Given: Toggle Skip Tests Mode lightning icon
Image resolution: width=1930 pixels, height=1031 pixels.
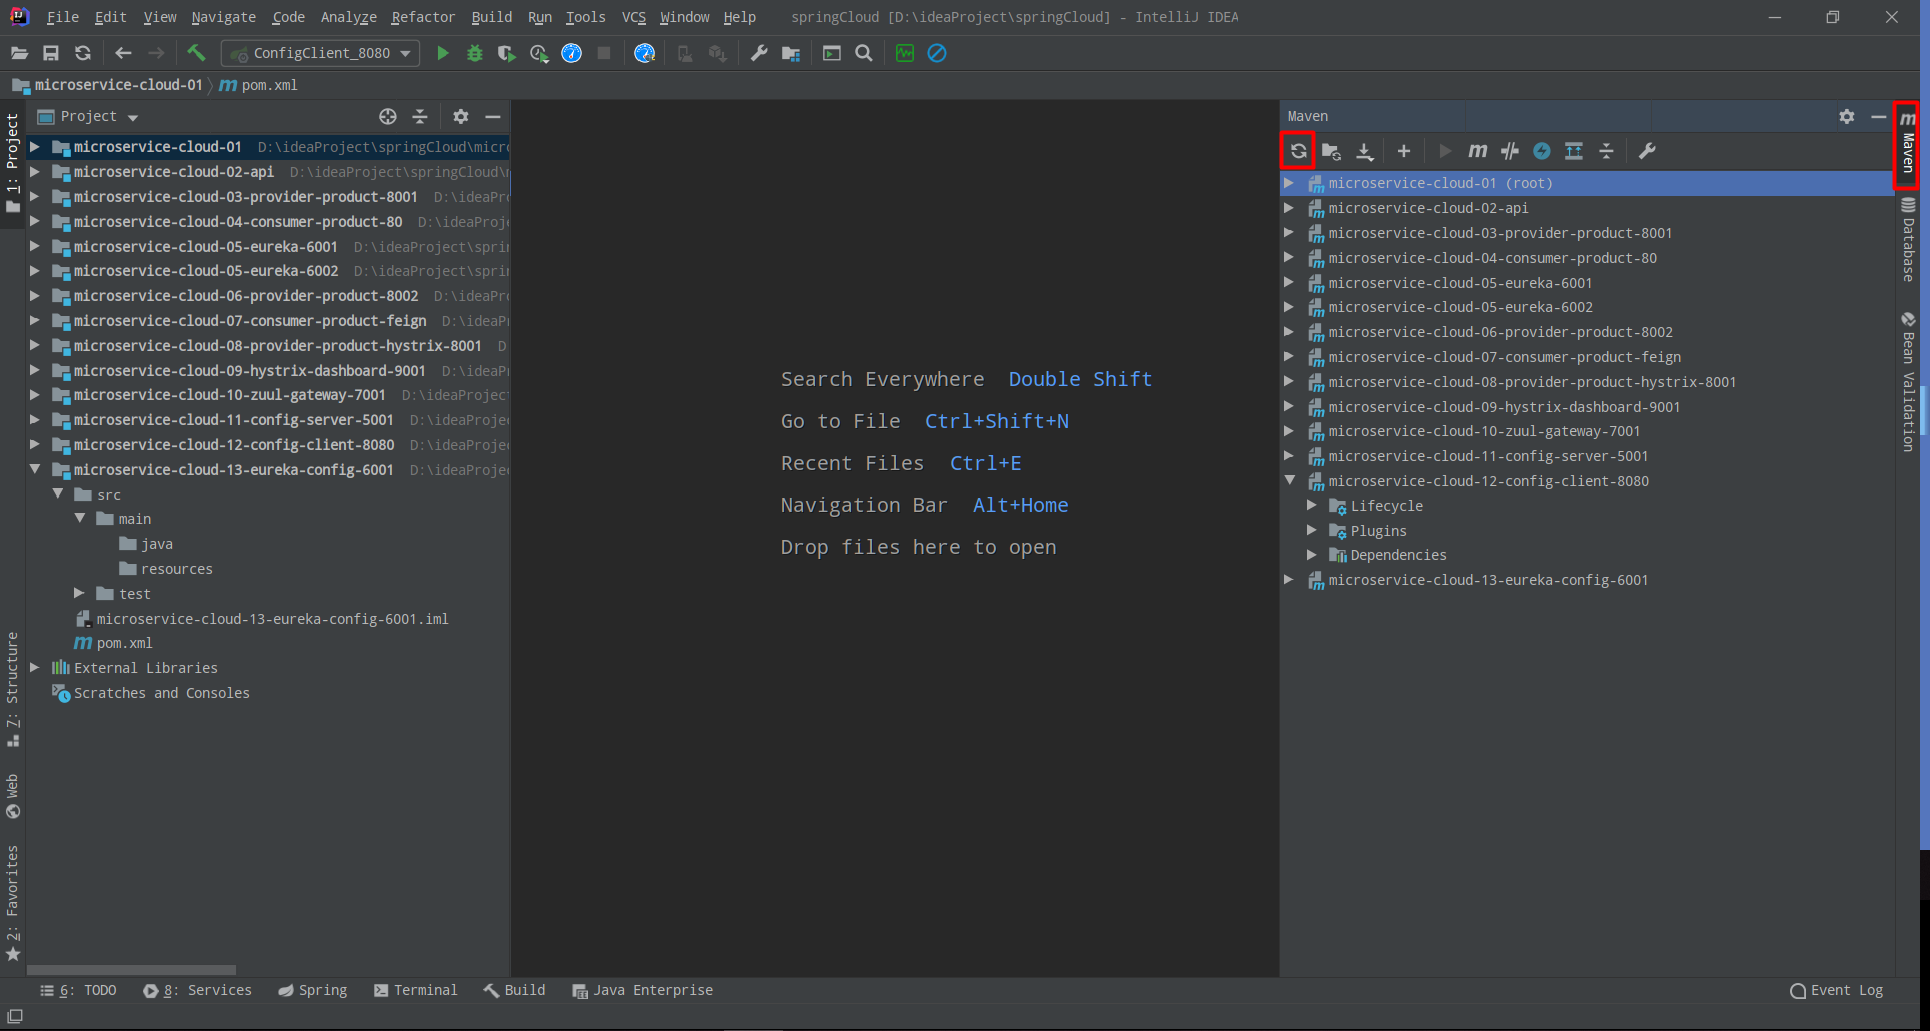Looking at the screenshot, I should [x=1542, y=151].
